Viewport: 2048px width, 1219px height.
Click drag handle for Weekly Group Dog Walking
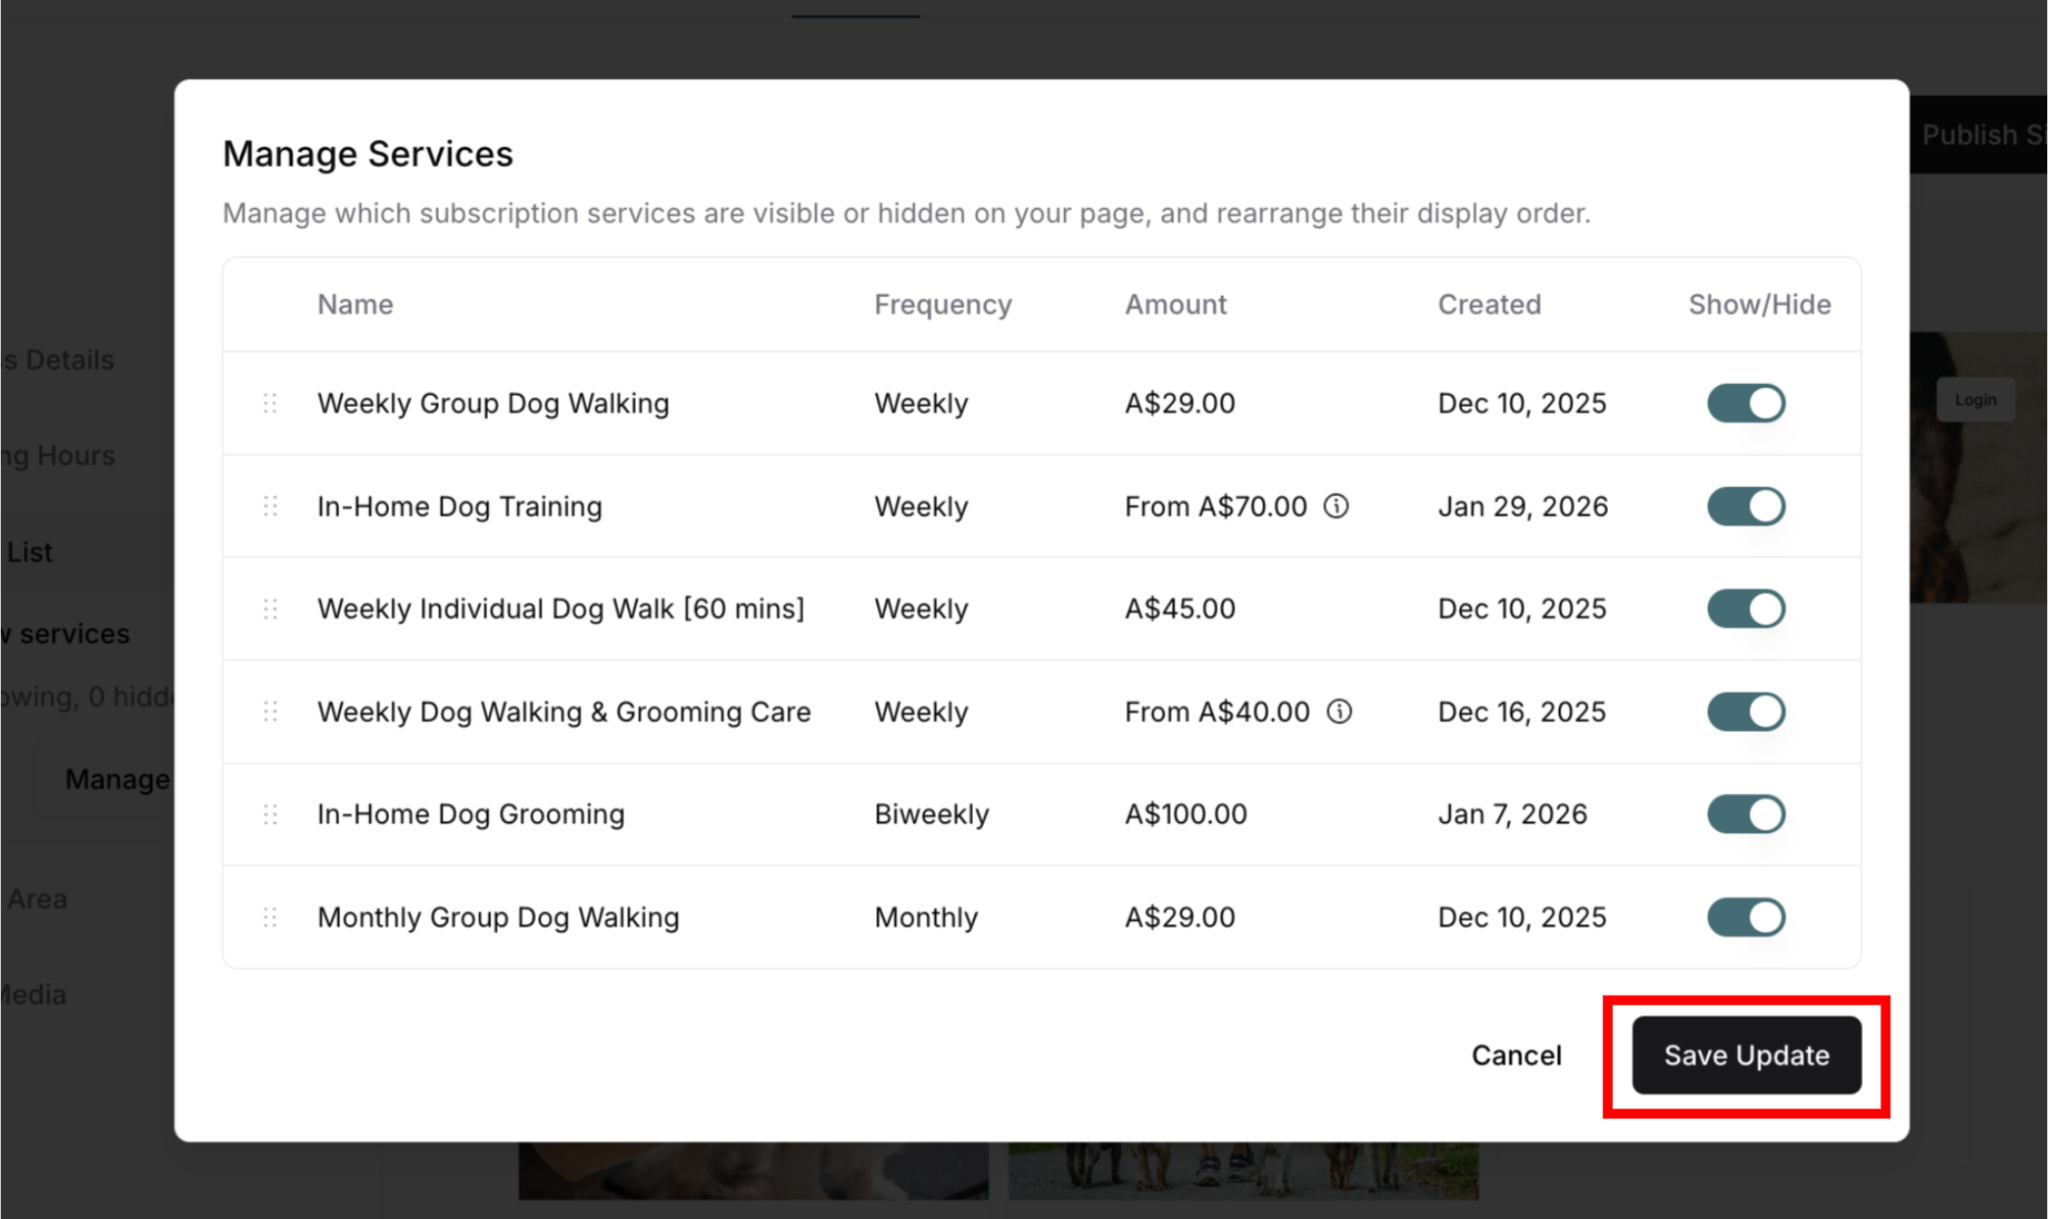click(270, 403)
